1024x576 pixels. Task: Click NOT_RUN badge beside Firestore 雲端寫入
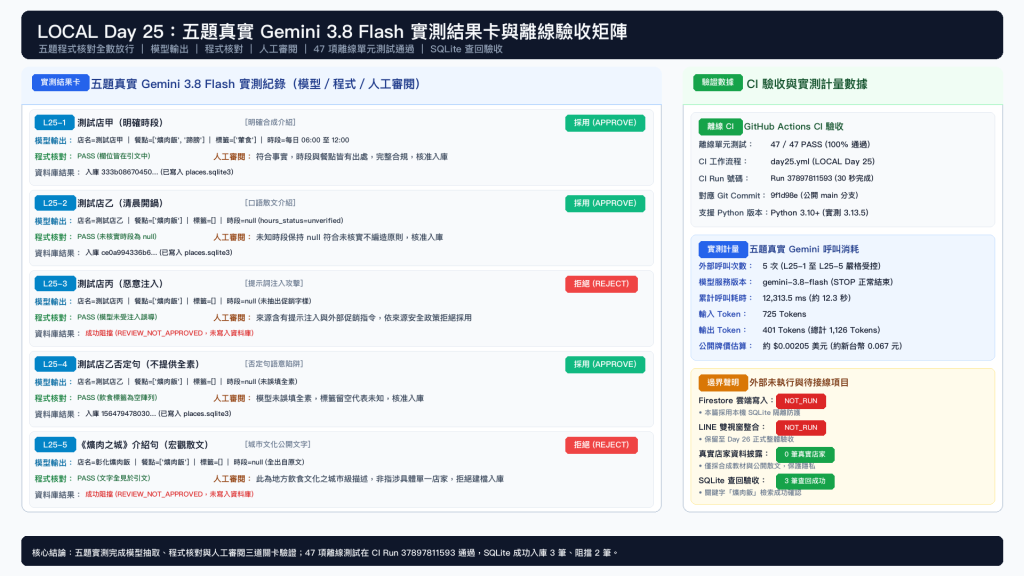801,401
